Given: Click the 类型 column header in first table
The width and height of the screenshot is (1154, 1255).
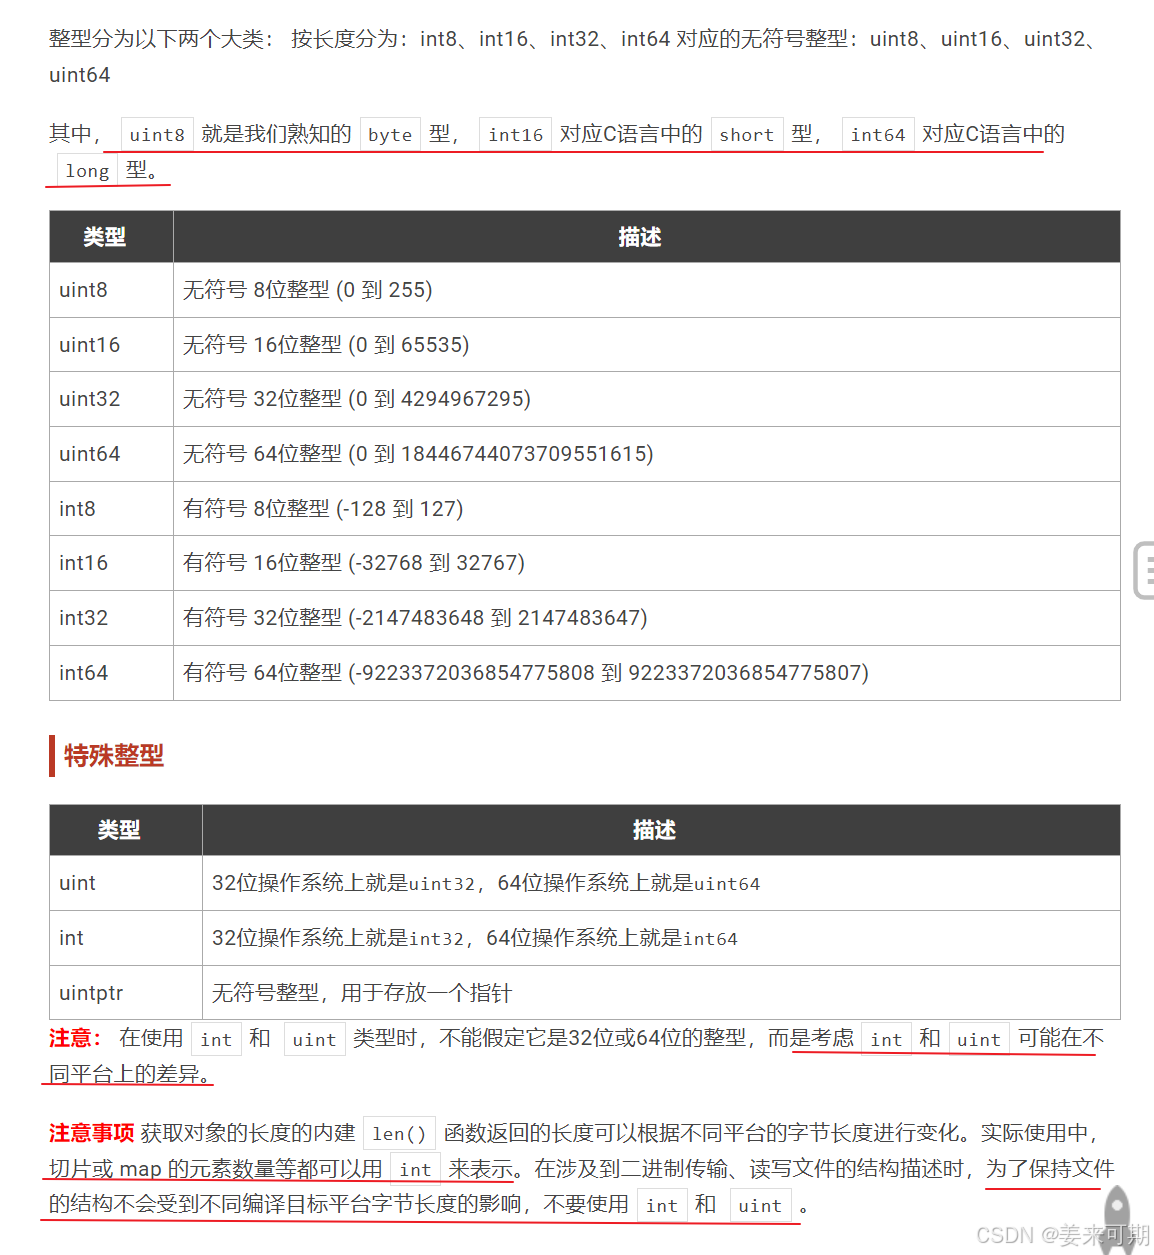Looking at the screenshot, I should click(107, 237).
